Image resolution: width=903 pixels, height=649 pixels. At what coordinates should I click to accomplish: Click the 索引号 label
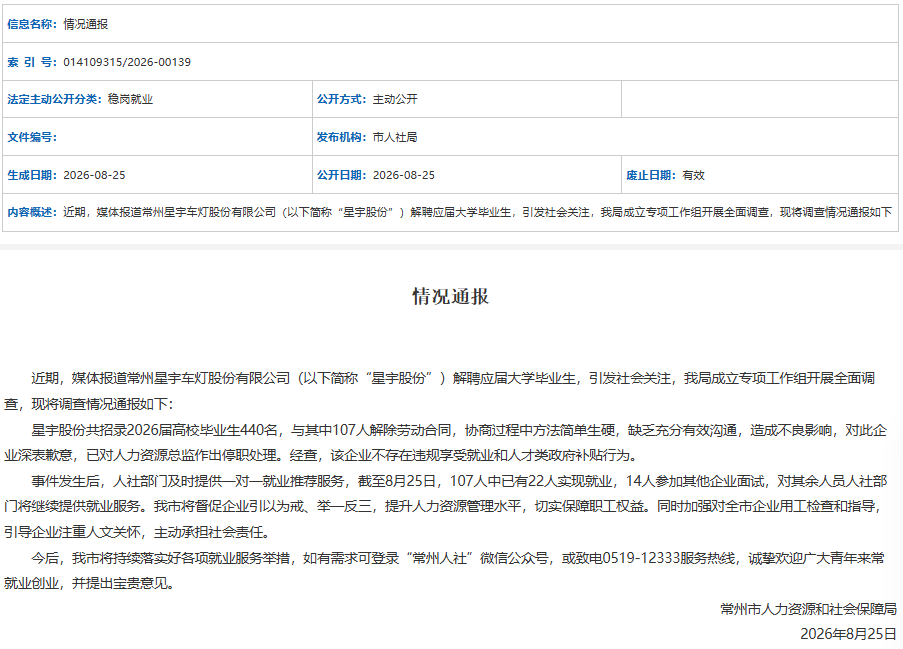[32, 62]
